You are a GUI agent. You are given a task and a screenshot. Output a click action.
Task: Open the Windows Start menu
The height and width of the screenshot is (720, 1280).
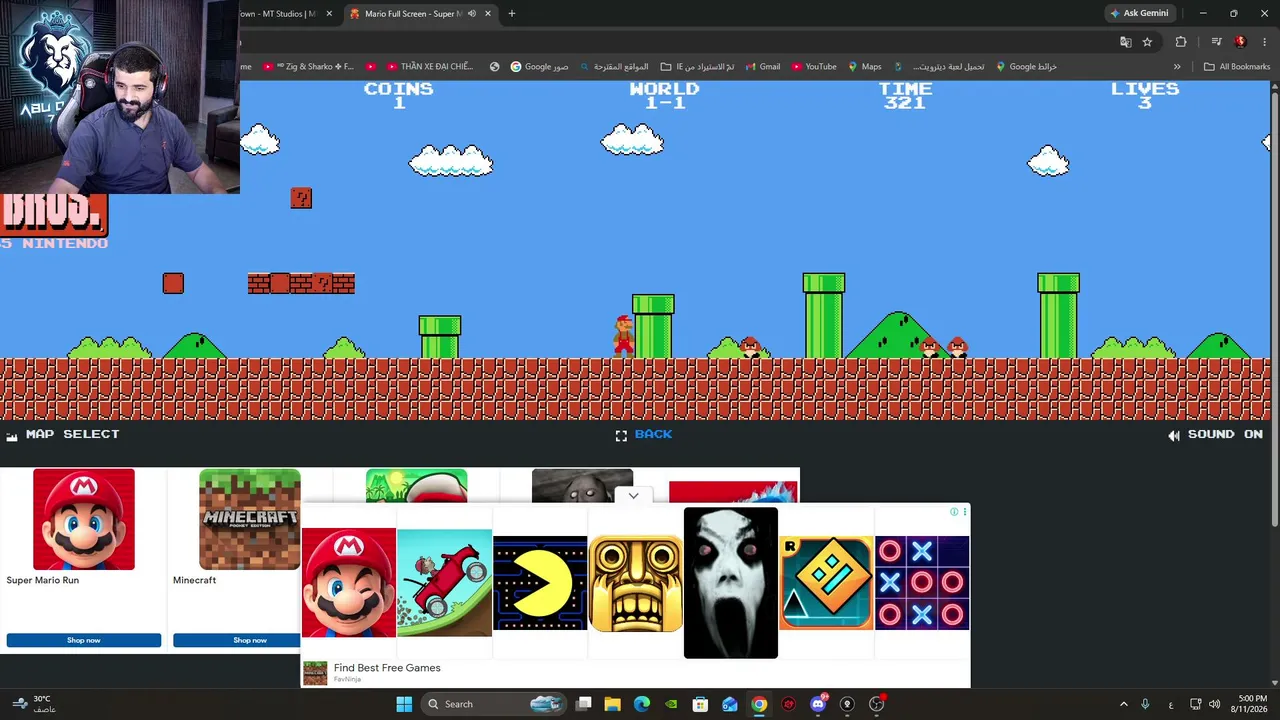coord(404,704)
